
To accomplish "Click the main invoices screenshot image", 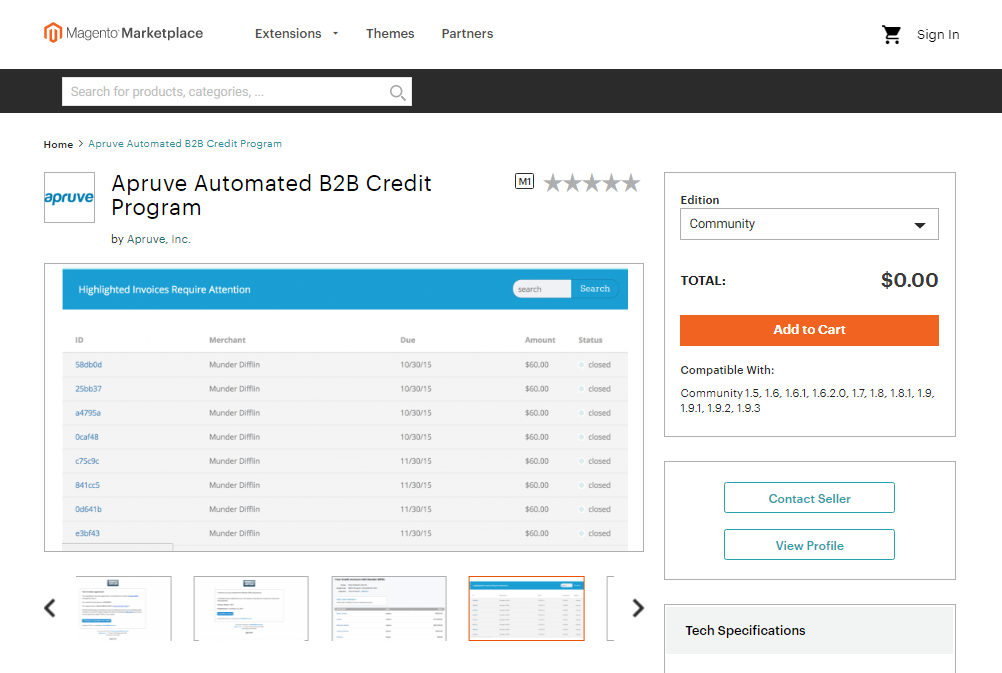I will point(344,408).
